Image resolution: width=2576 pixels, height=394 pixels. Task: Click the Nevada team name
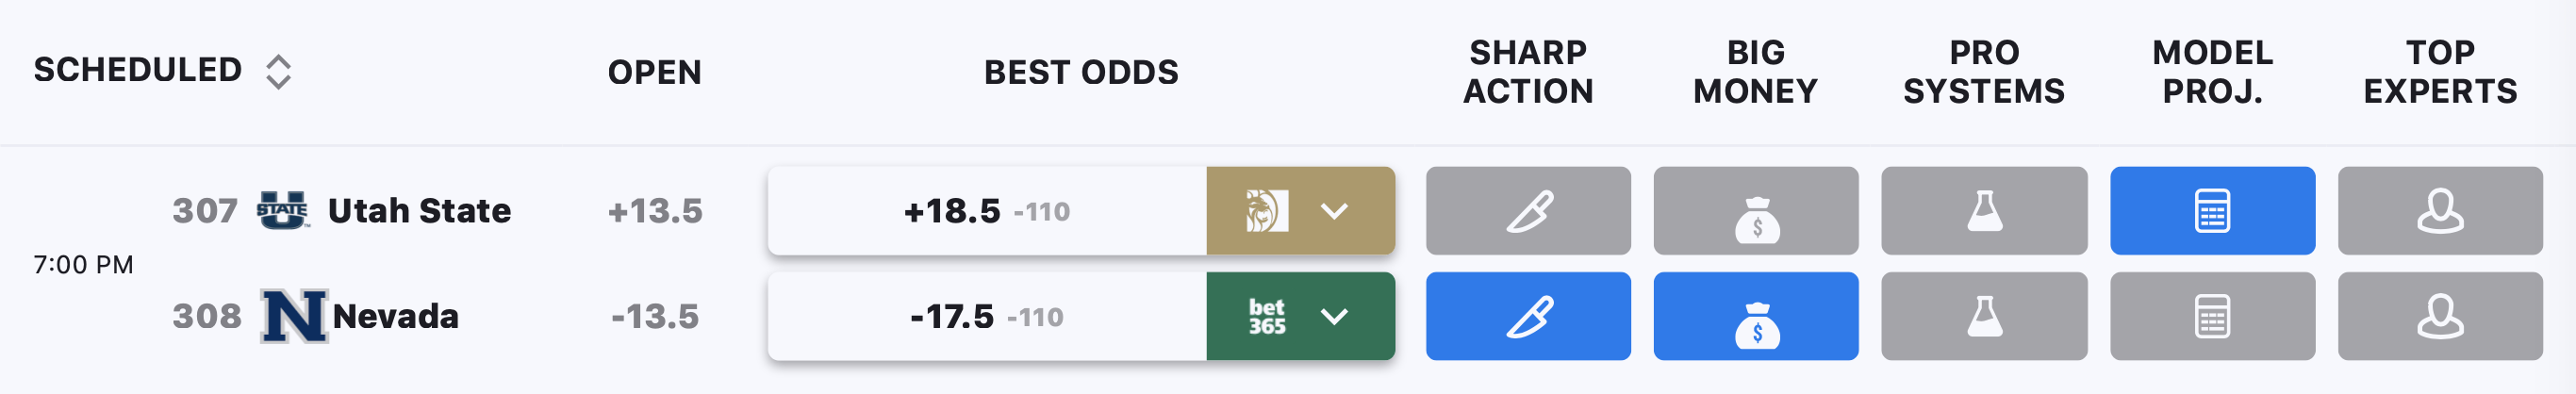coord(395,316)
